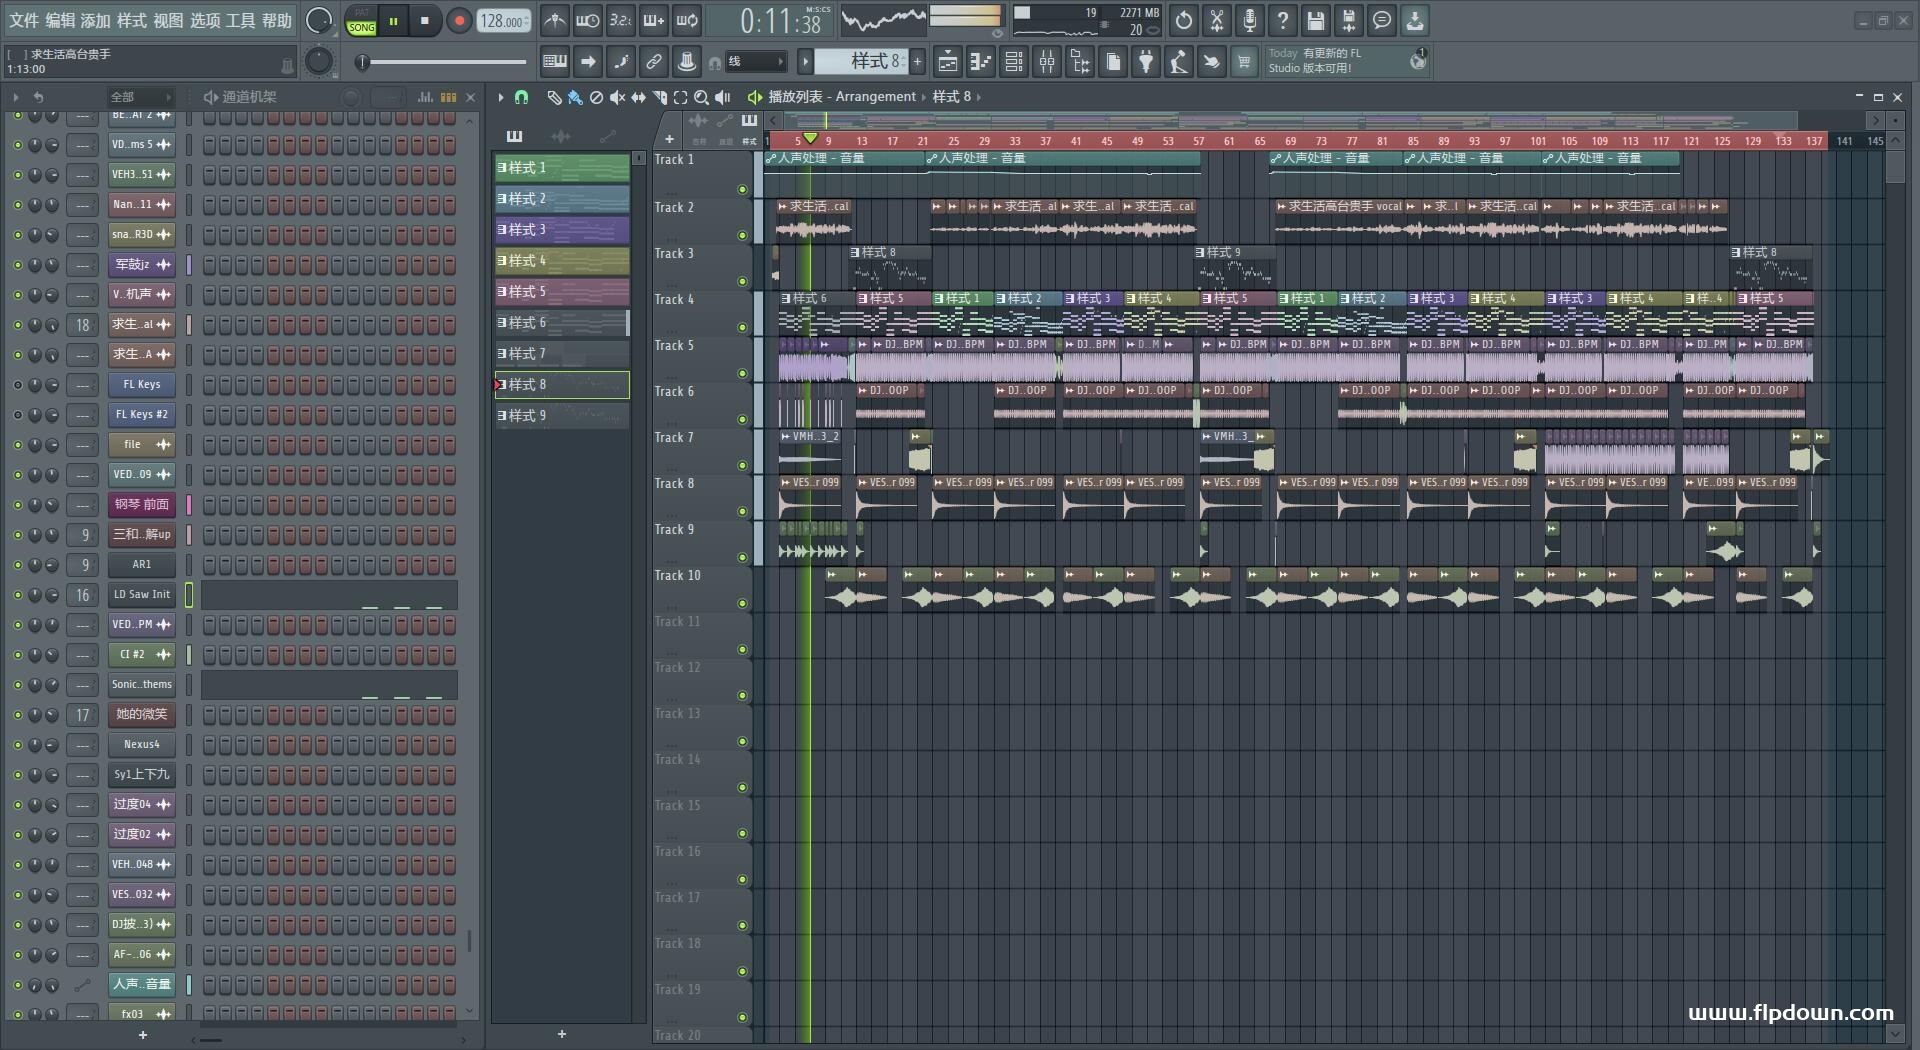The image size is (1920, 1050).
Task: Select the paint brush tool in playlist
Action: coord(575,97)
